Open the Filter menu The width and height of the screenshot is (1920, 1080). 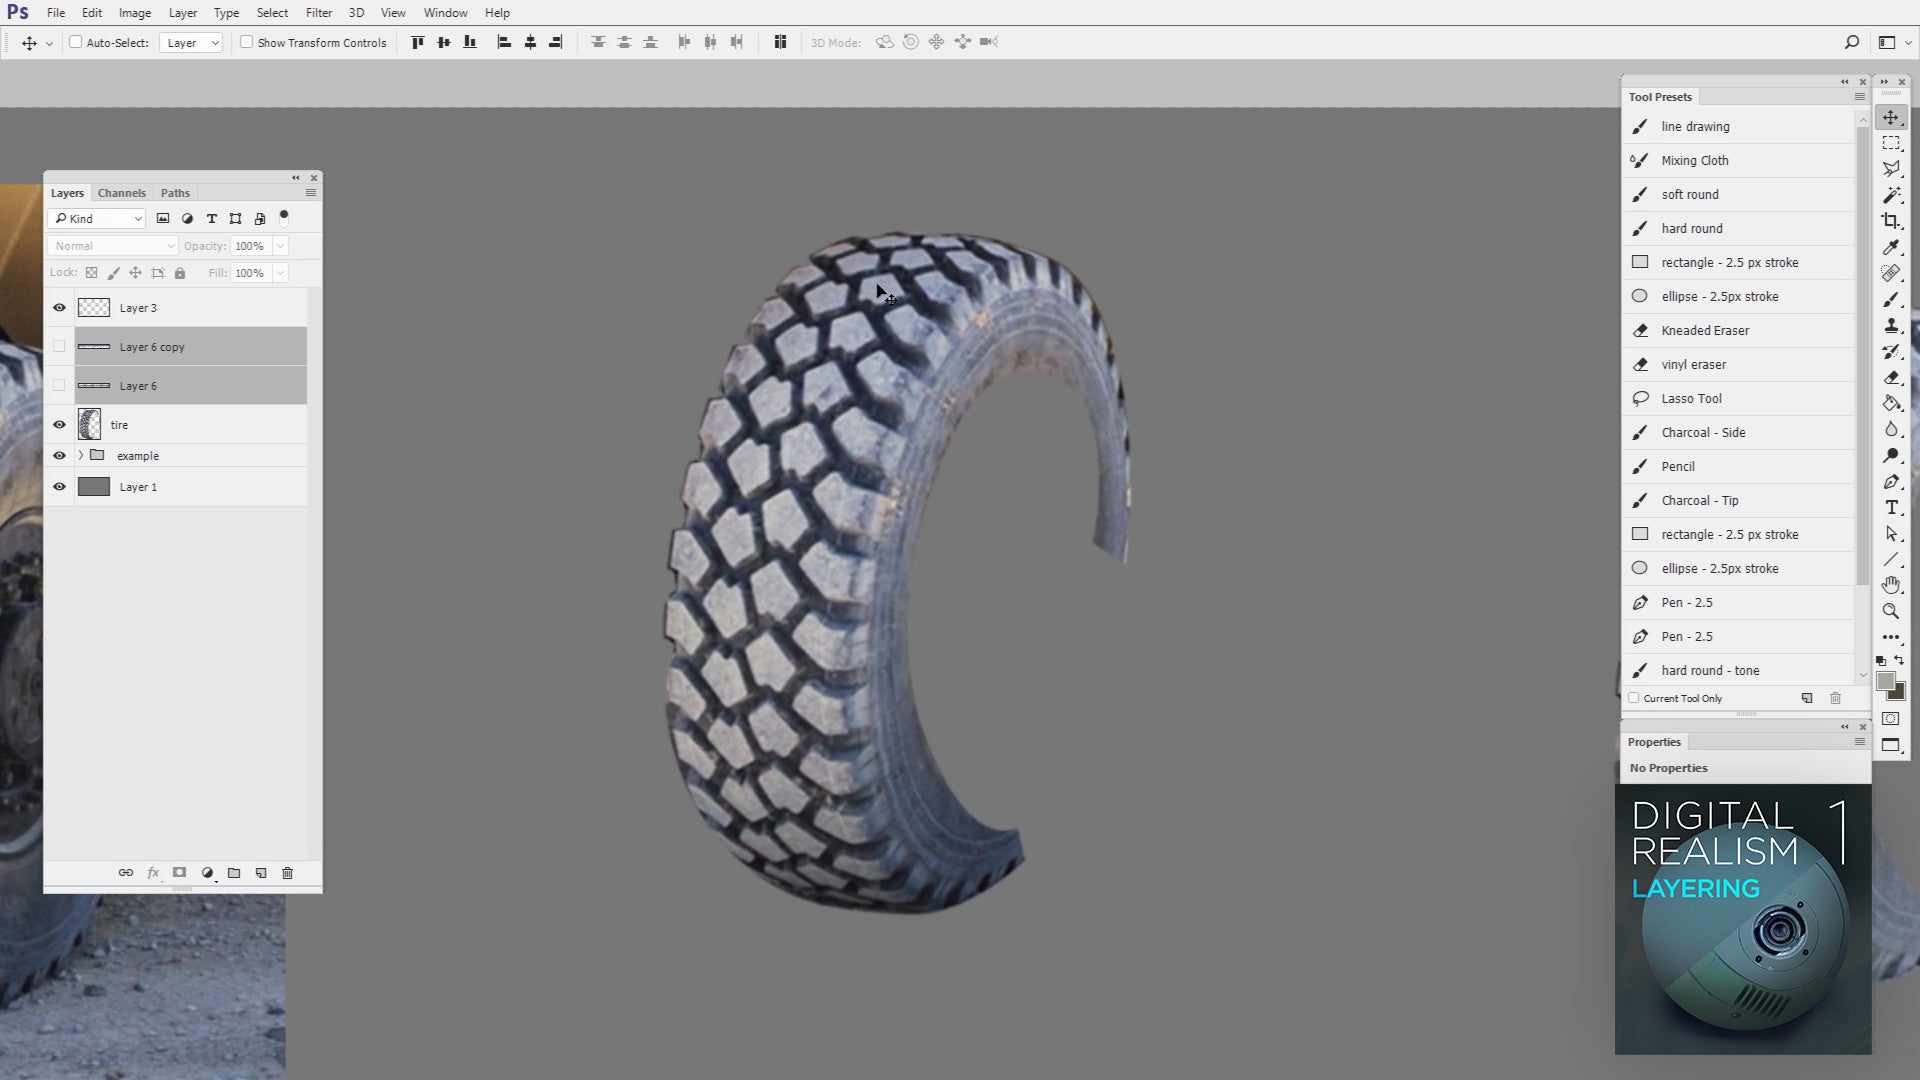[x=318, y=13]
